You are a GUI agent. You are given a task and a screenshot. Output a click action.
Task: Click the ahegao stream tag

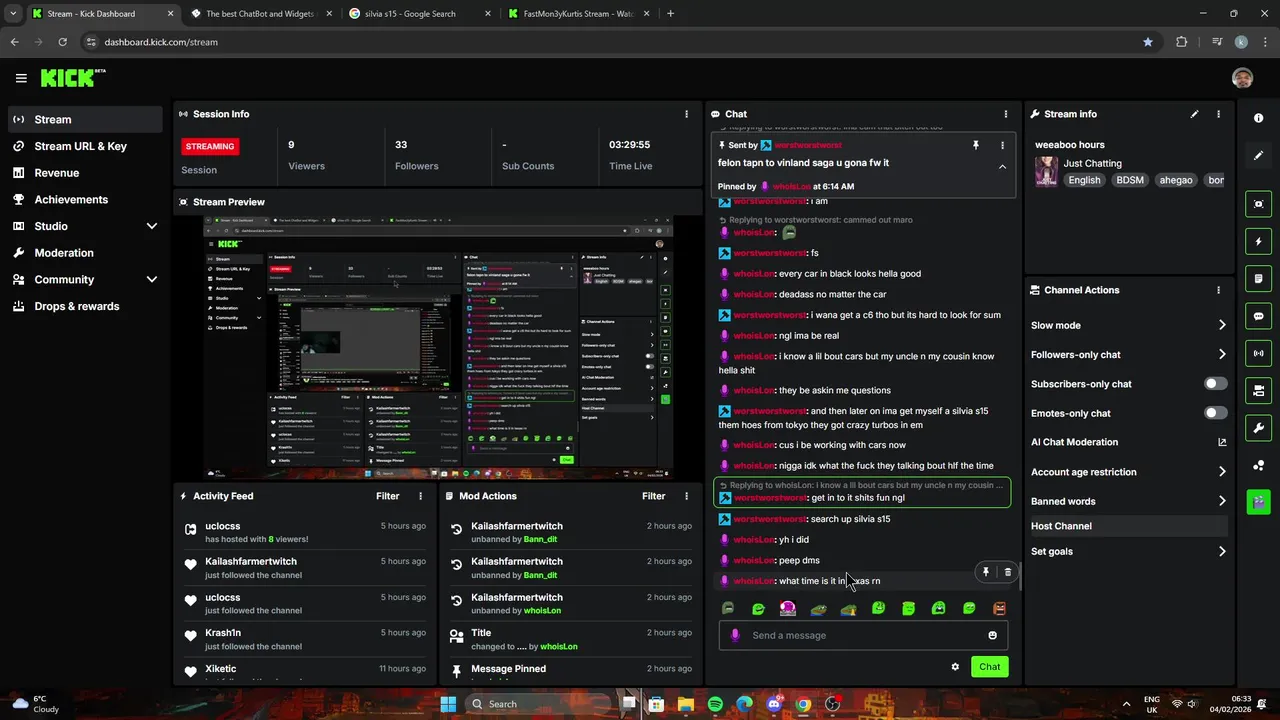pos(1175,180)
